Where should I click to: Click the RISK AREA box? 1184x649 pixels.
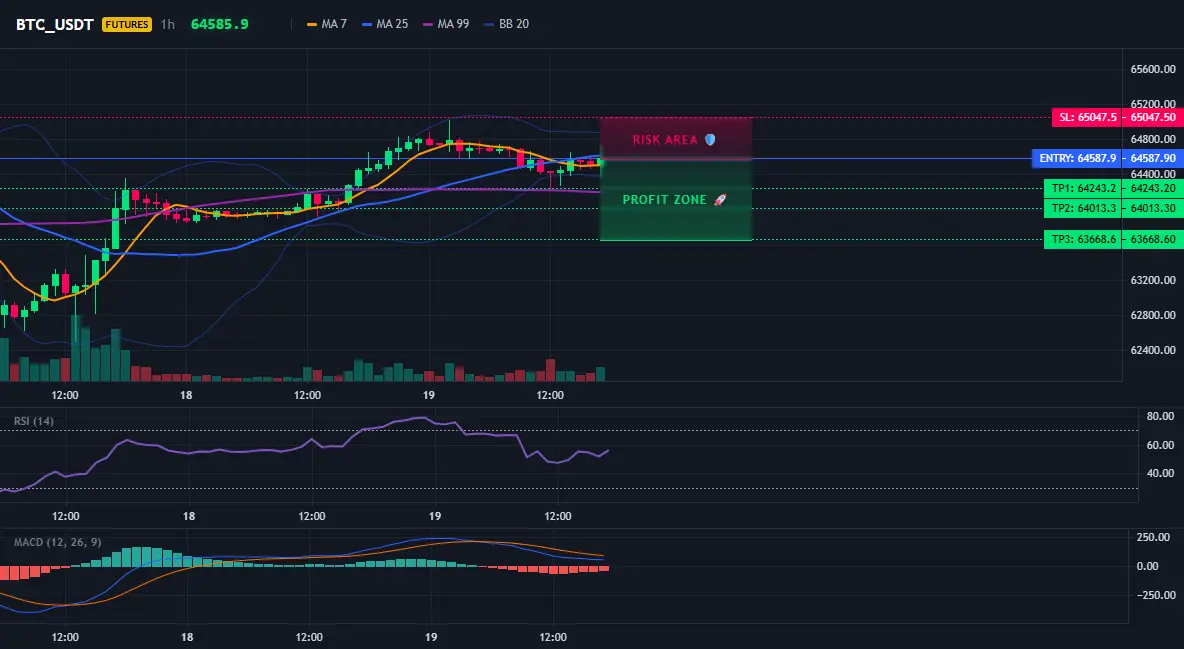click(676, 138)
